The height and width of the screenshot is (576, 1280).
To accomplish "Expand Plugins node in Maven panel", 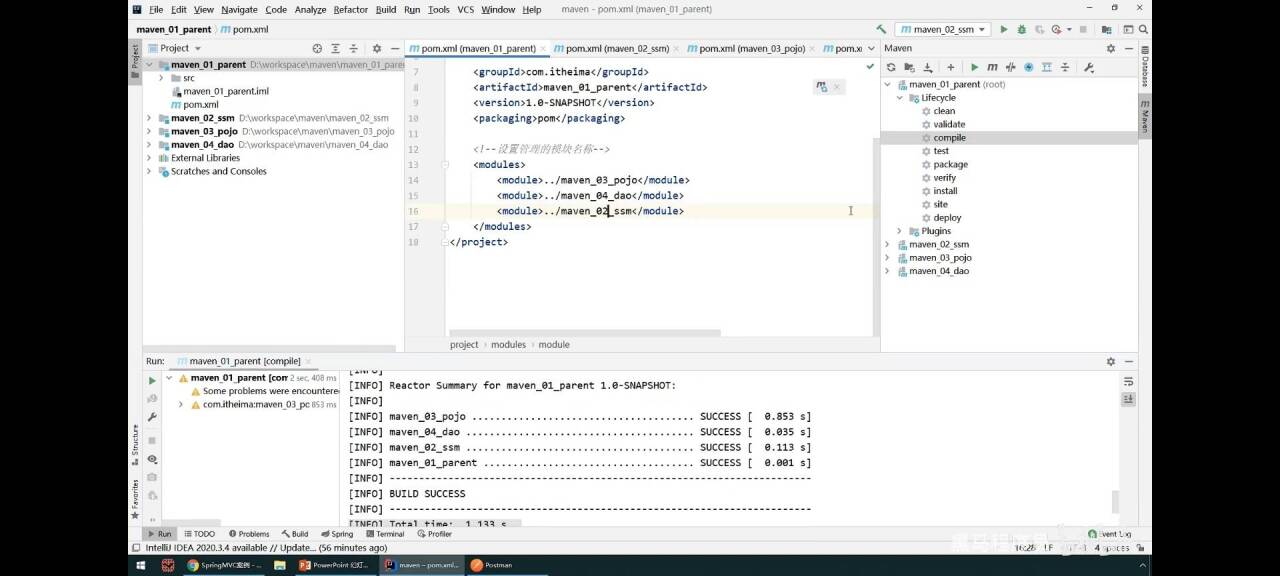I will coord(899,231).
